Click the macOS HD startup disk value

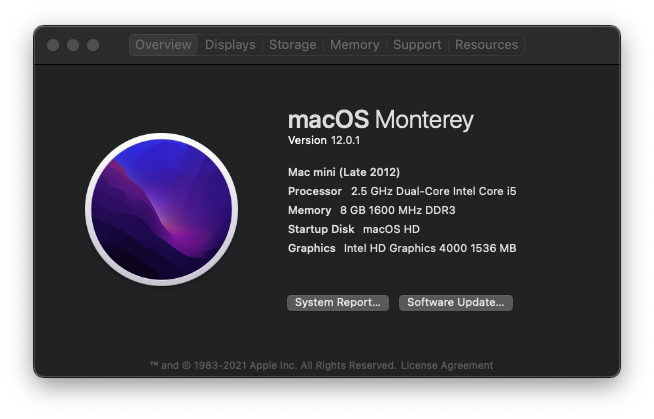click(391, 229)
